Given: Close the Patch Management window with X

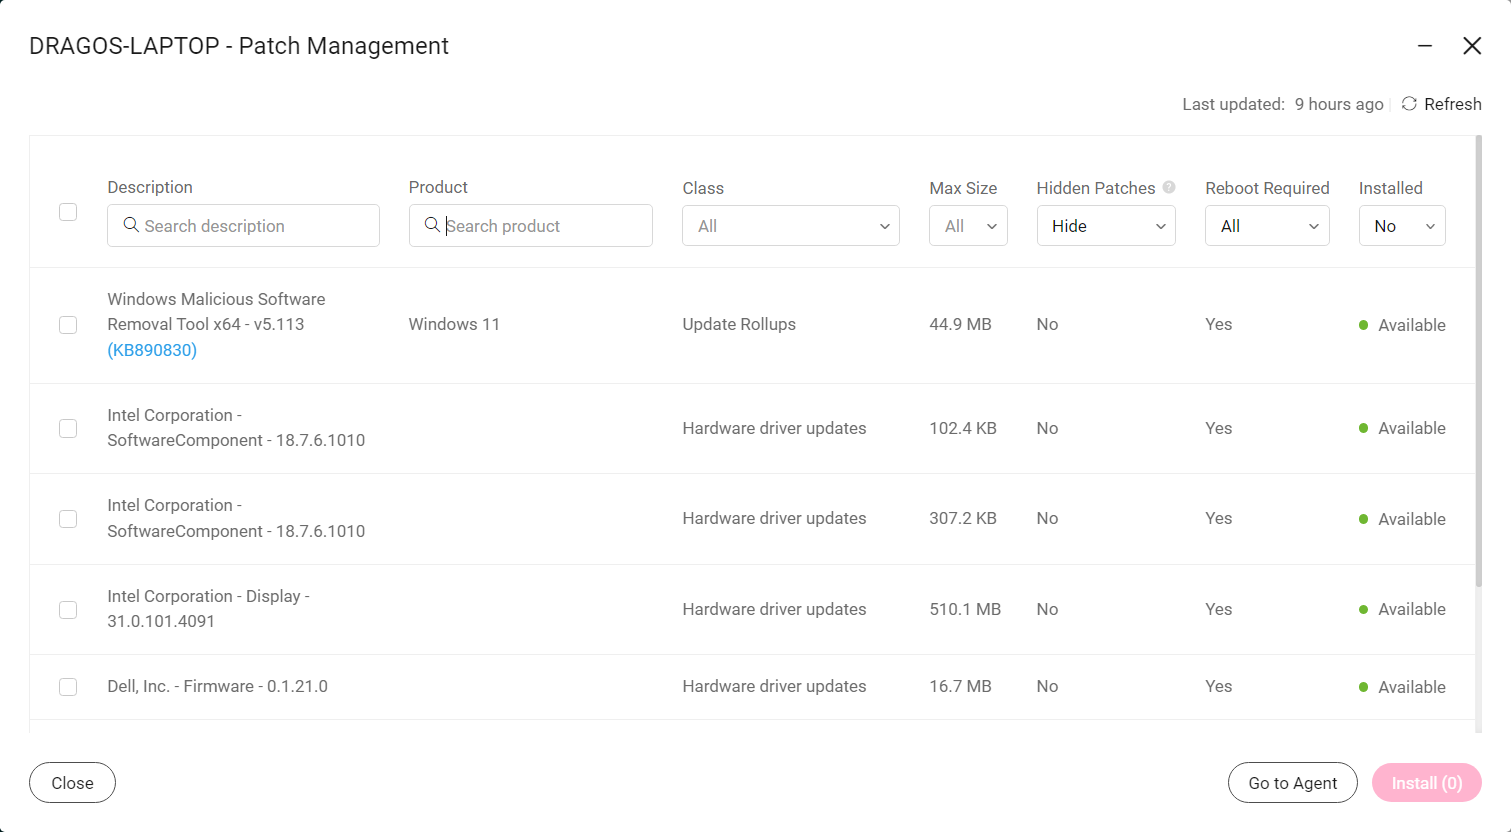Looking at the screenshot, I should (x=1472, y=46).
